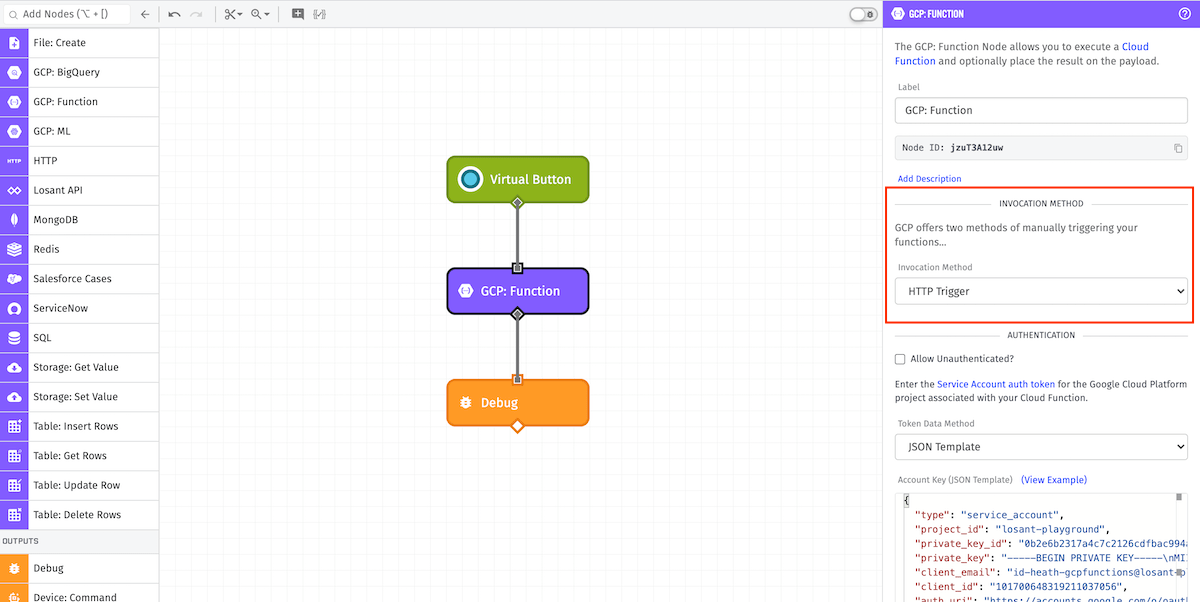Focus the Add Nodes search field
Screen dimensions: 1200x602
pyautogui.click(x=66, y=14)
